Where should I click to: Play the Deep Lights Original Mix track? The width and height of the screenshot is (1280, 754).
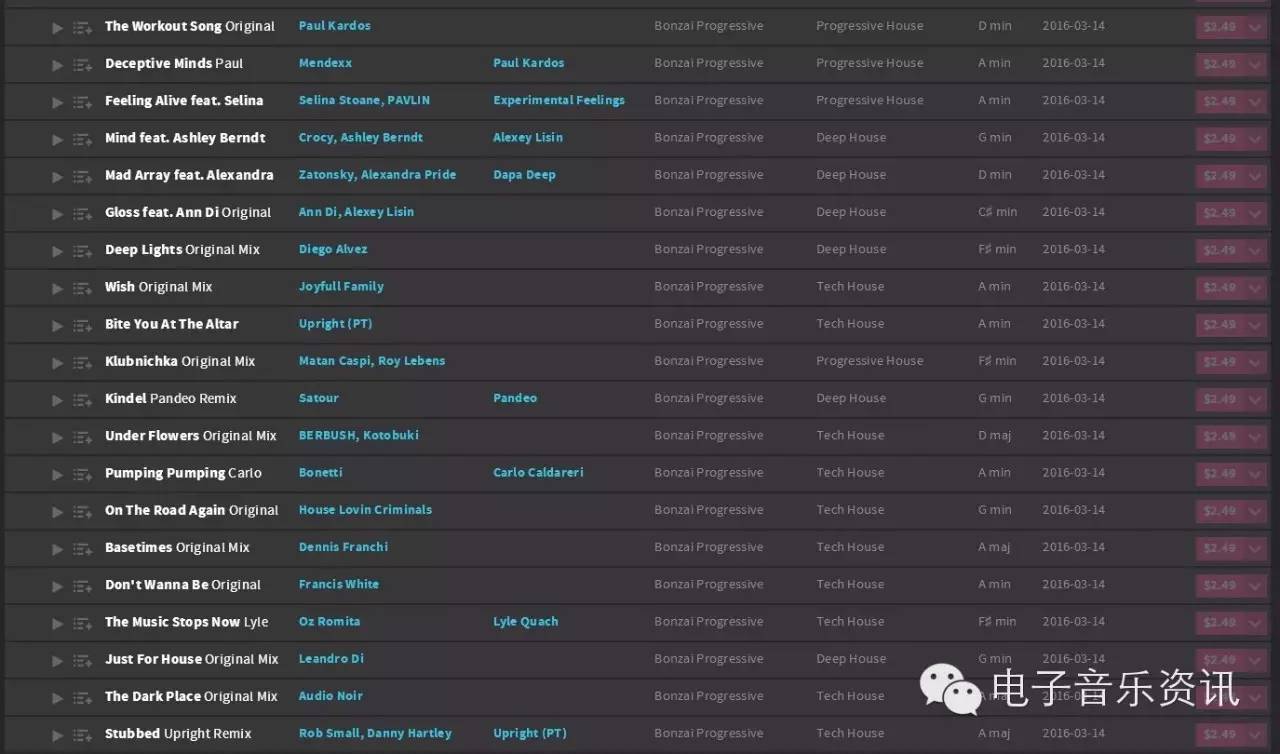(57, 251)
